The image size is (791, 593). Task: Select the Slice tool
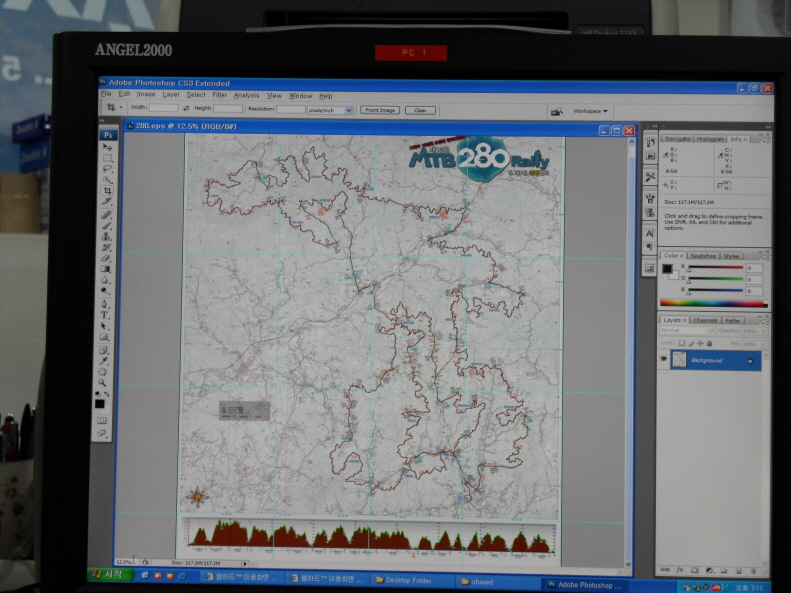point(107,202)
